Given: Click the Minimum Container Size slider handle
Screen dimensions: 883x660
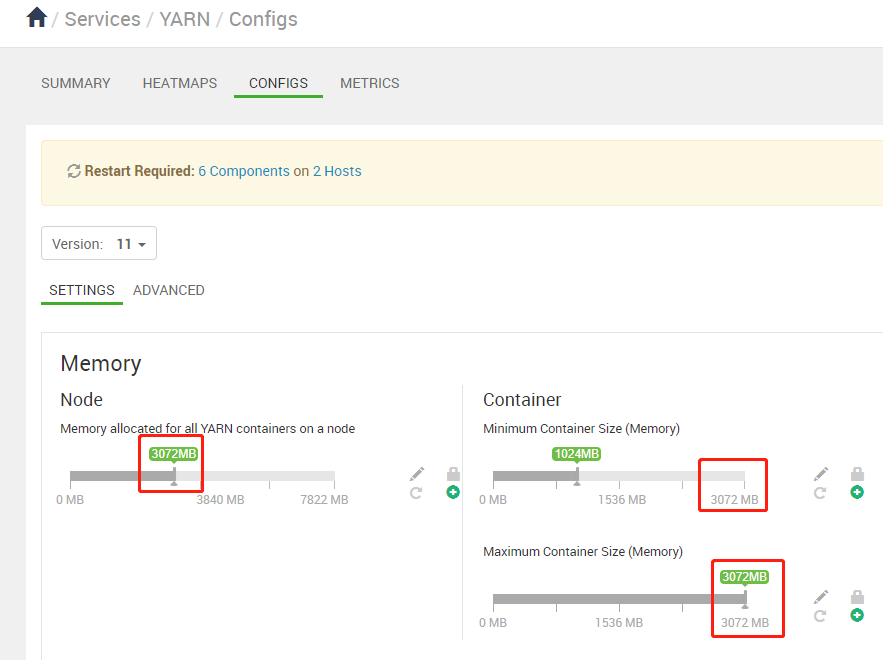Looking at the screenshot, I should click(x=577, y=476).
